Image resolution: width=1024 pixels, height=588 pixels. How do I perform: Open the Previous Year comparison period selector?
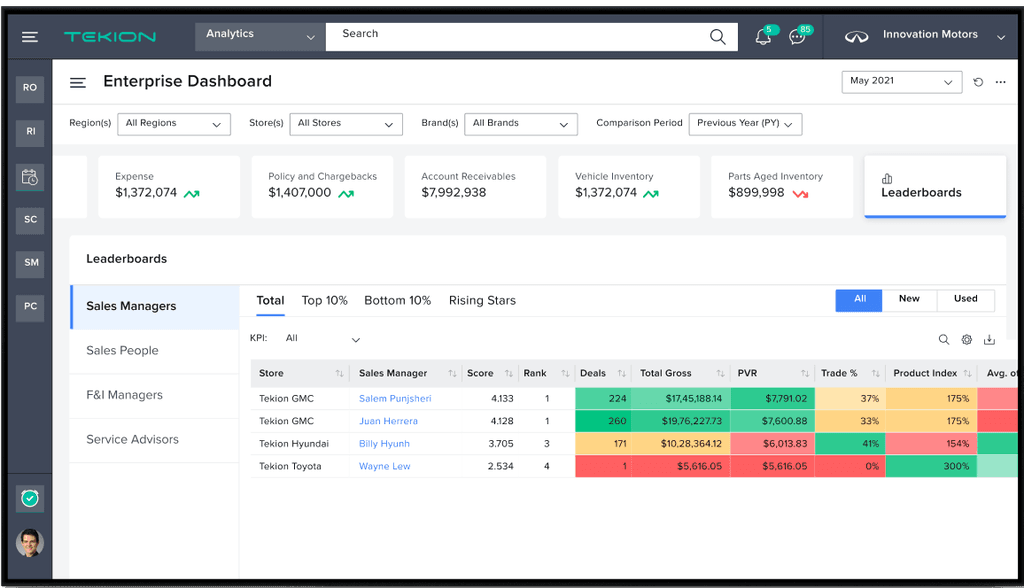(745, 124)
